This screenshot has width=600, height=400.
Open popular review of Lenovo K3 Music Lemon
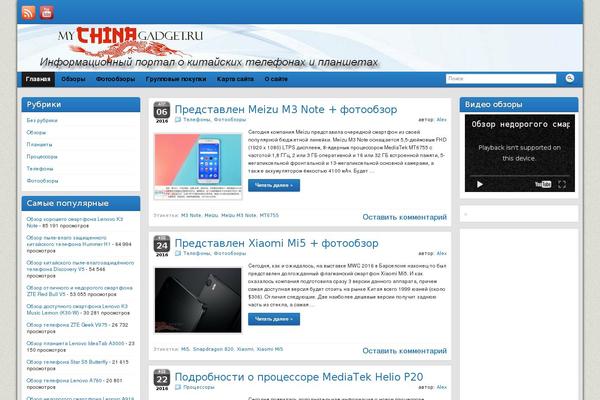coord(77,309)
